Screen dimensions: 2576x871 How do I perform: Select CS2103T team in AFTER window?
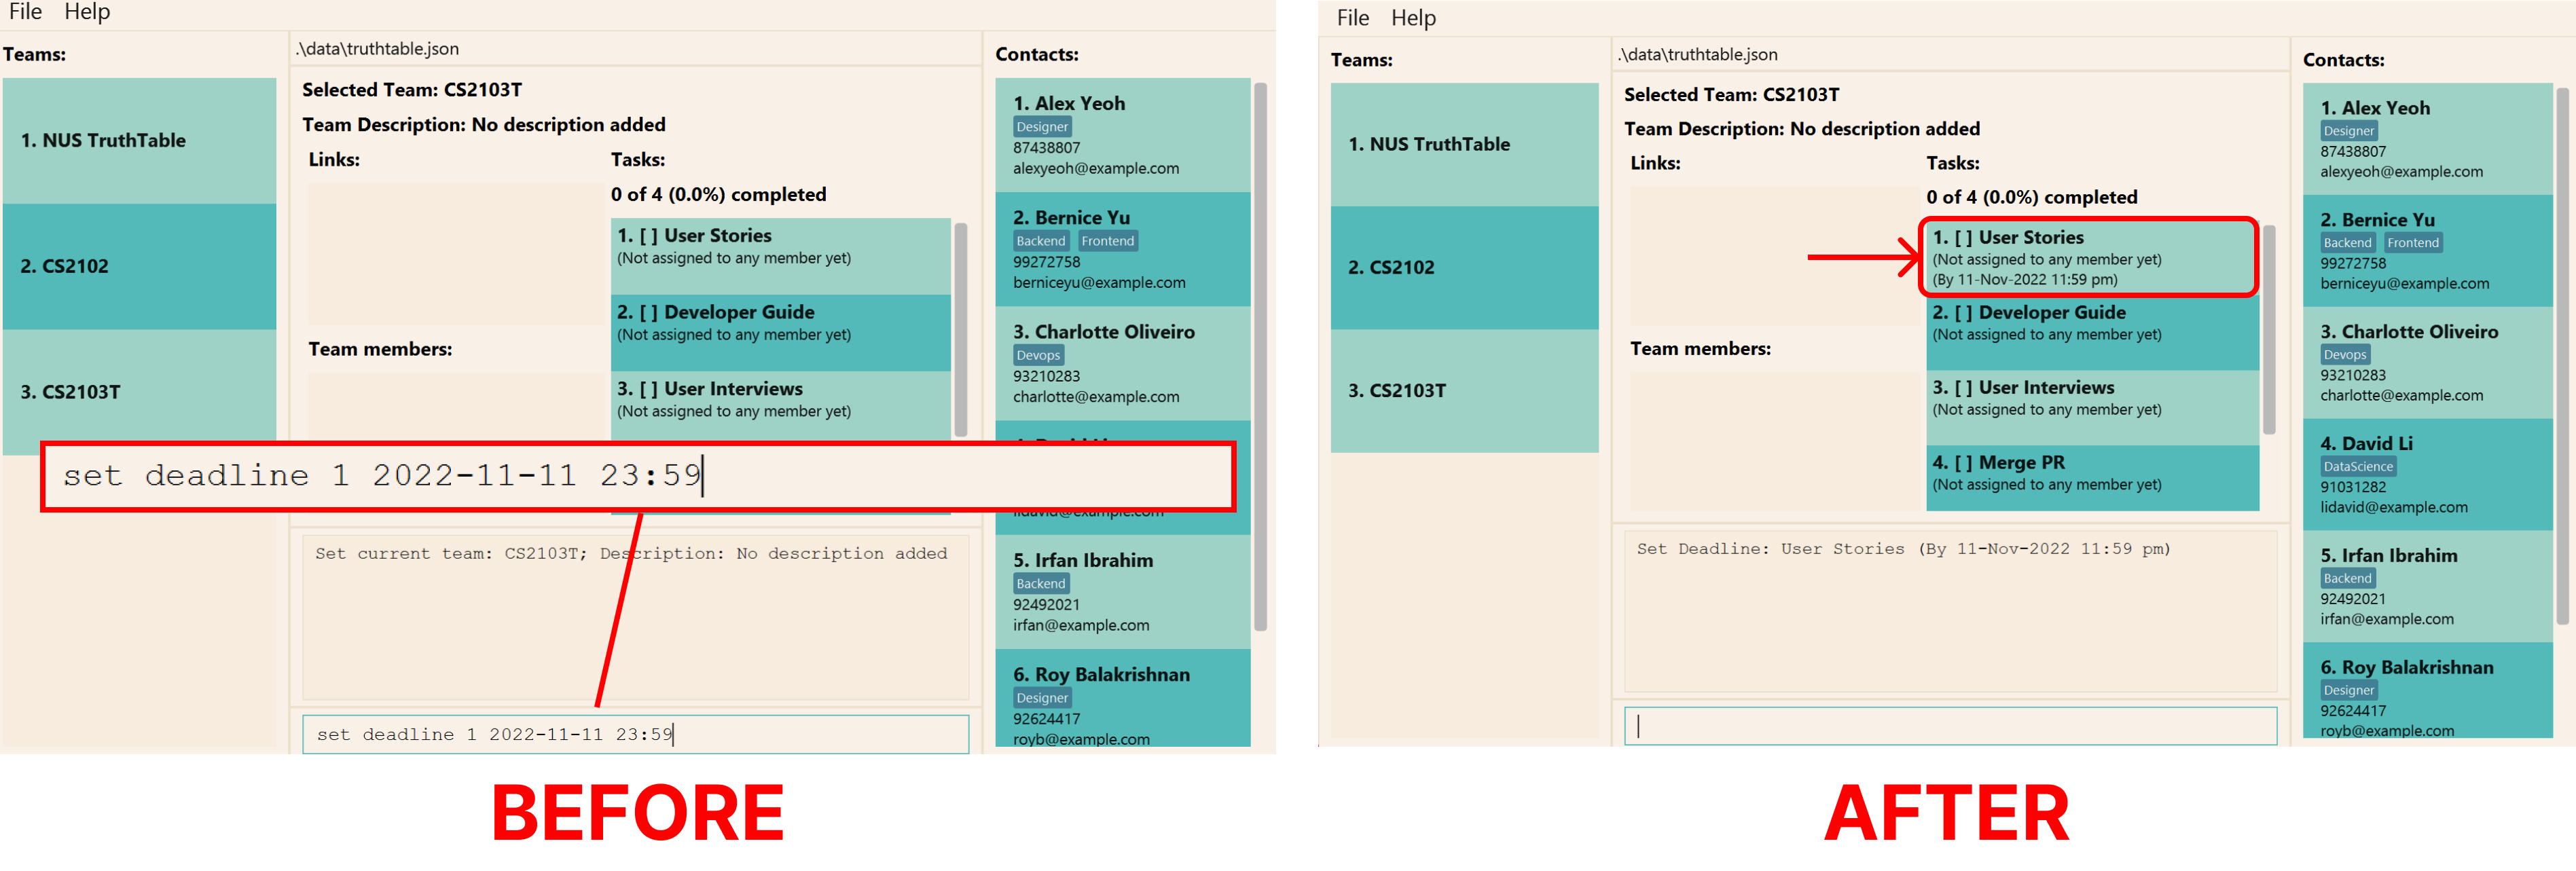pyautogui.click(x=1464, y=391)
